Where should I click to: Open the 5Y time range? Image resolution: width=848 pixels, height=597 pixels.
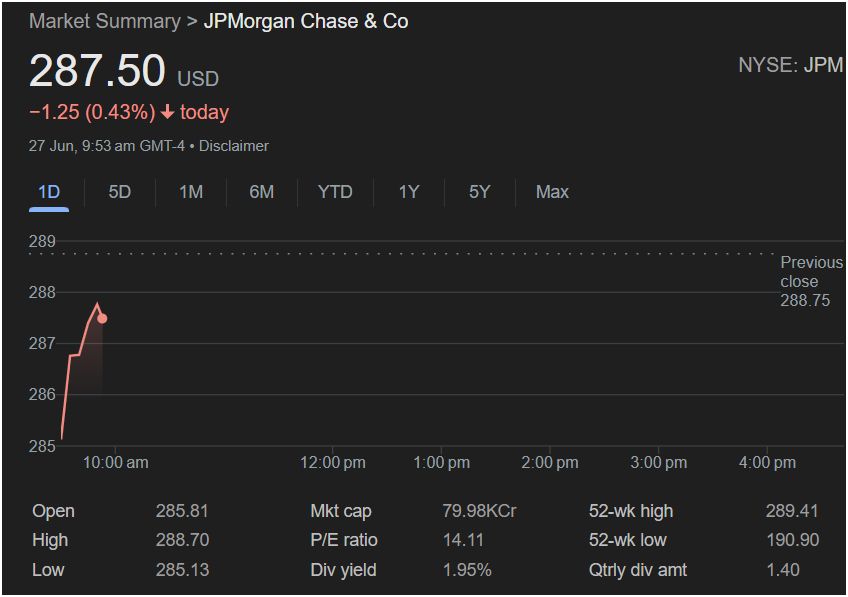pos(480,192)
